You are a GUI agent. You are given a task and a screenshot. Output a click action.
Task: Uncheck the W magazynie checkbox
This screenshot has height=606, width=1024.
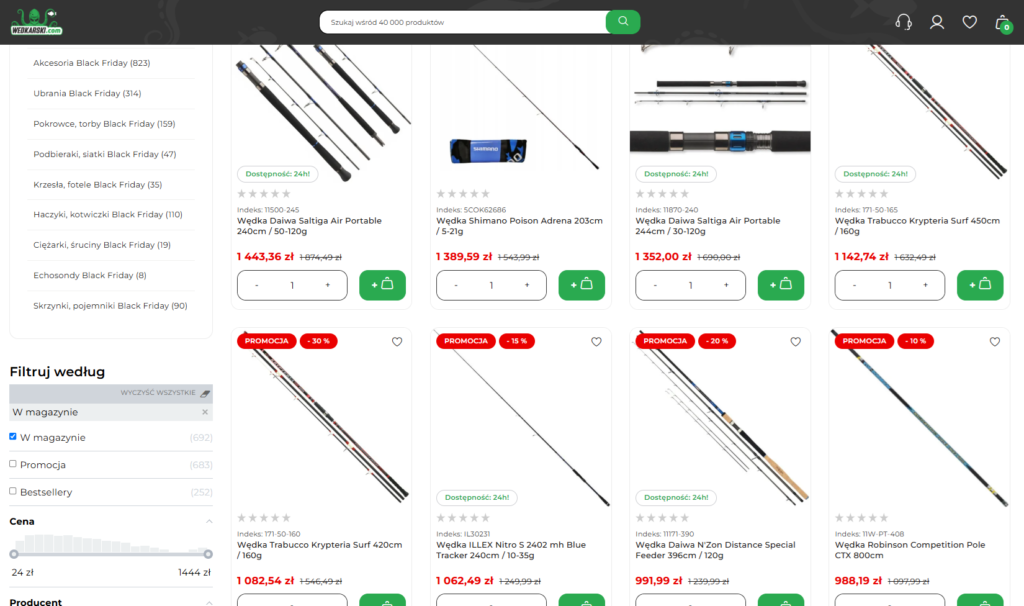click(12, 436)
